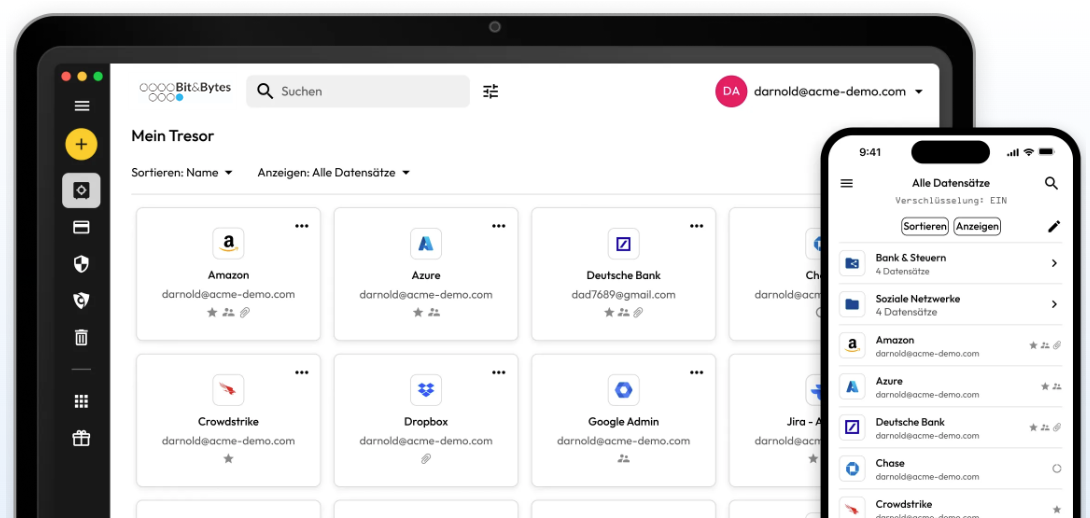Screen dimensions: 1090x518
Task: Open the payment cards icon in sidebar
Action: [81, 227]
